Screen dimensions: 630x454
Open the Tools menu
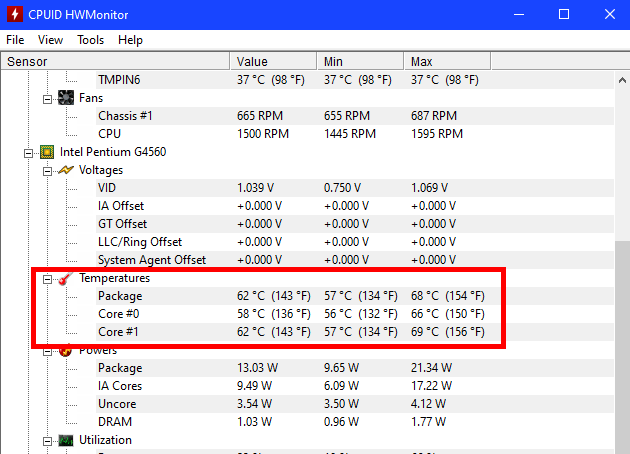(x=90, y=40)
